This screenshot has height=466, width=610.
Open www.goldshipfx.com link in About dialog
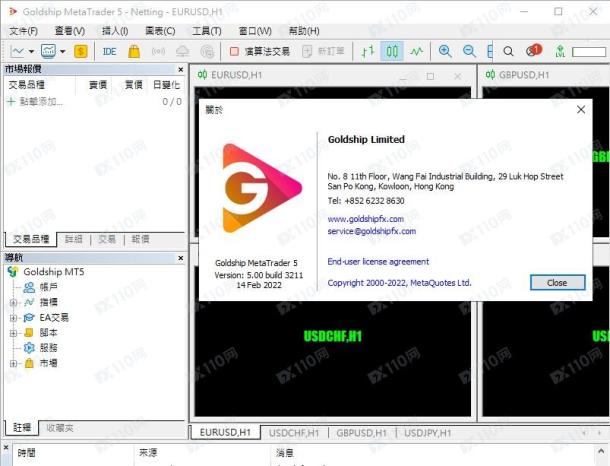[x=366, y=219]
